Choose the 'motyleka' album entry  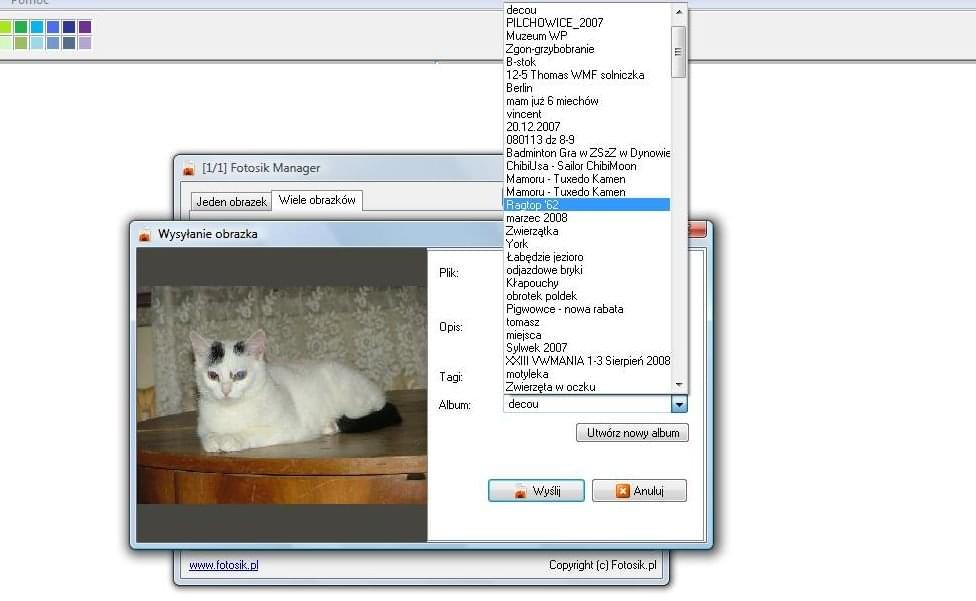point(586,374)
